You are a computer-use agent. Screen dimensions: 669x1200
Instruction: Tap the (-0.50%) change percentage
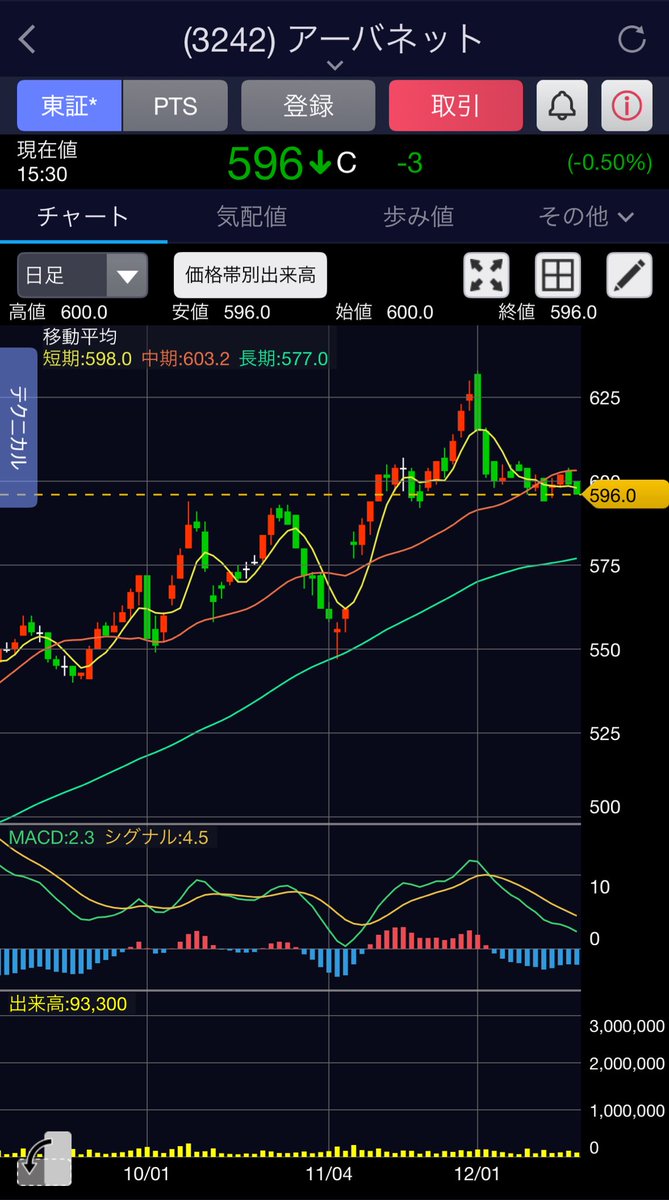click(609, 163)
